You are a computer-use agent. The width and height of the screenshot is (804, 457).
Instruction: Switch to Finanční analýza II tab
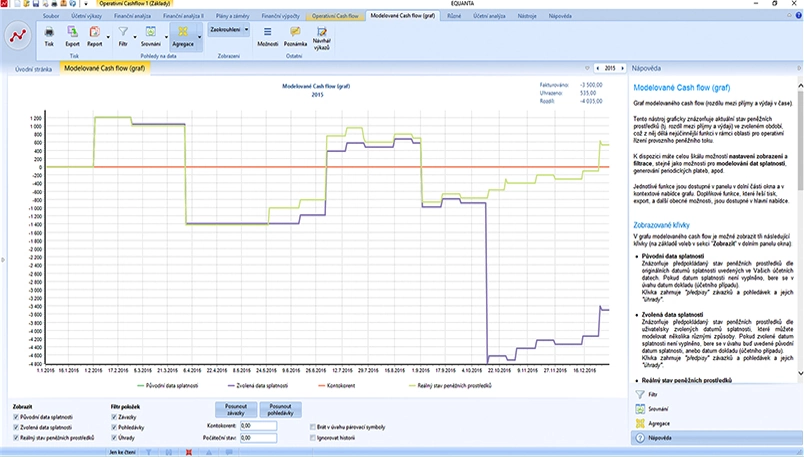click(183, 16)
